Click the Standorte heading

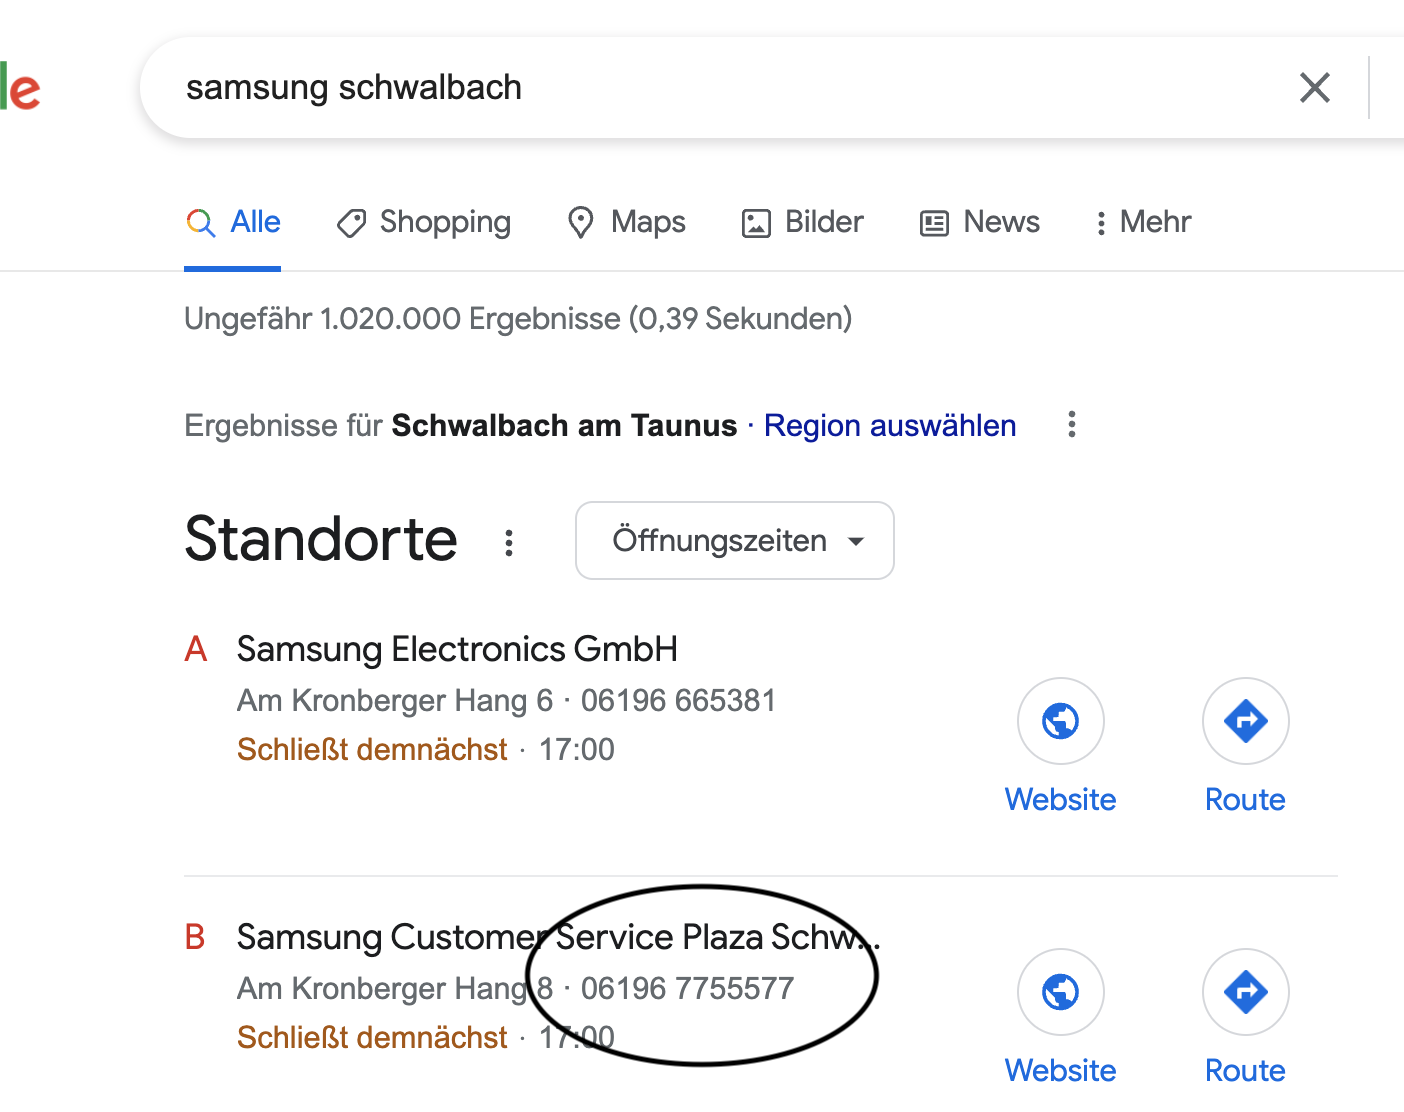point(321,540)
